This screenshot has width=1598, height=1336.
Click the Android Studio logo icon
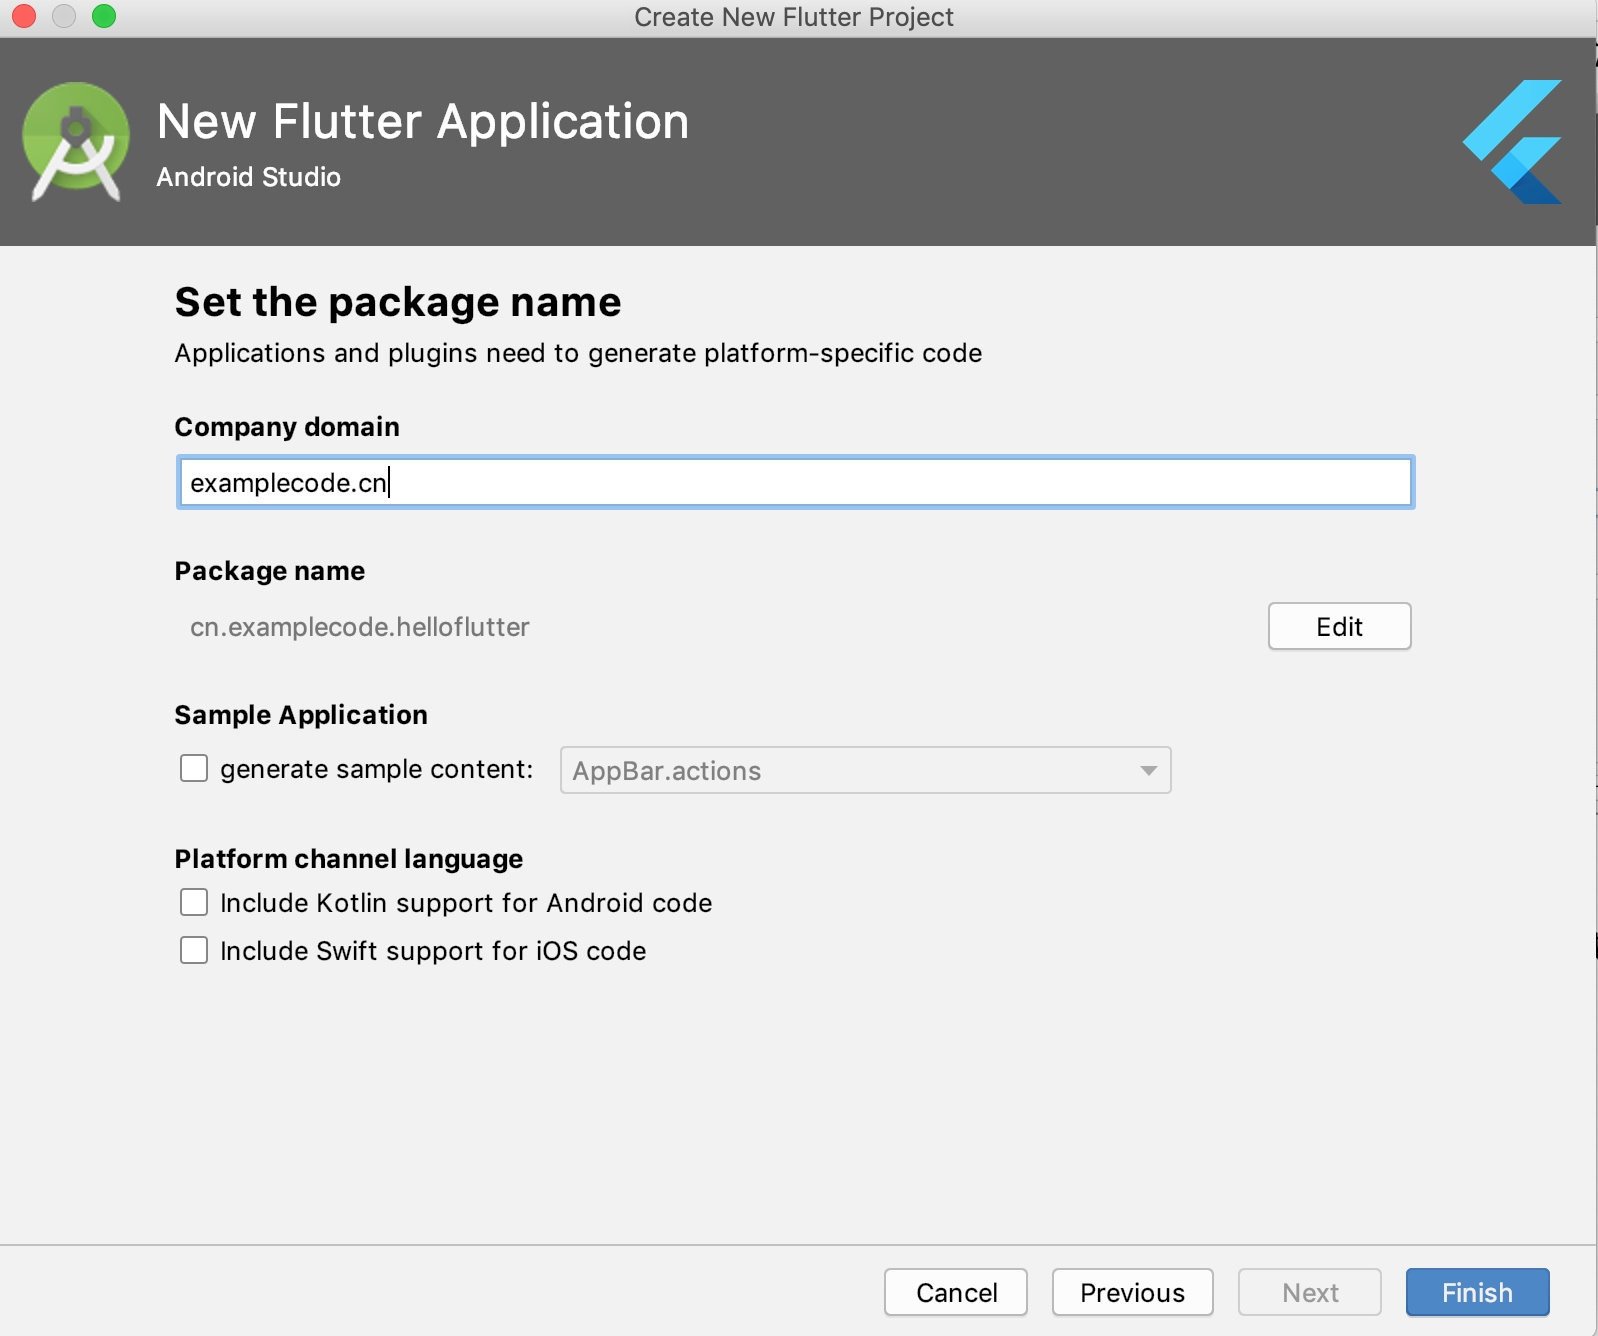tap(76, 142)
